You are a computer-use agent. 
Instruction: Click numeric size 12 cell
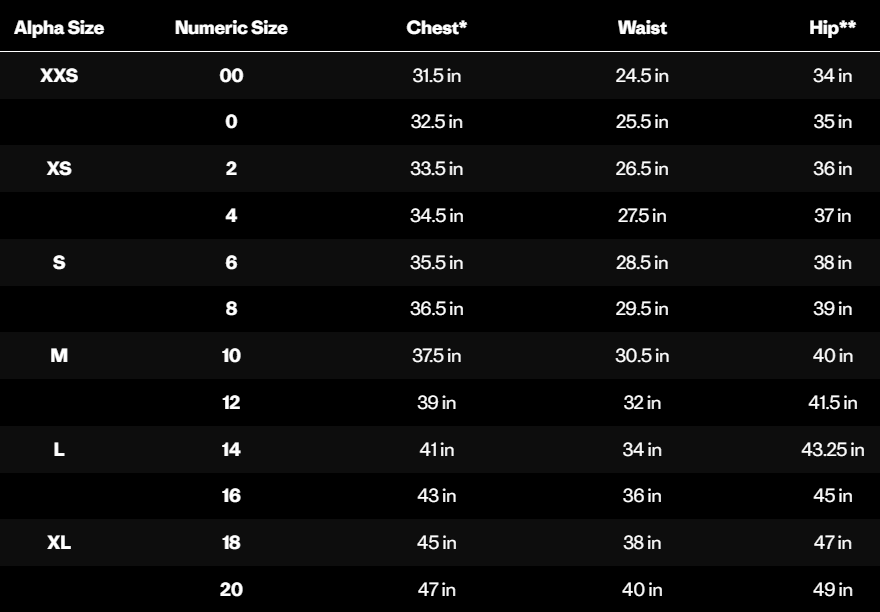click(231, 403)
